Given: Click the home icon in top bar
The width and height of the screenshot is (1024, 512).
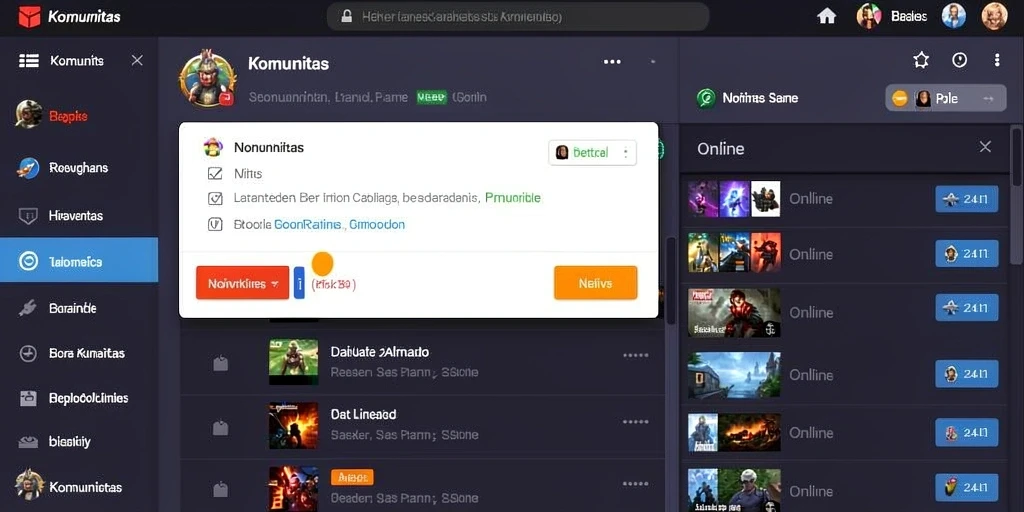Looking at the screenshot, I should click(x=827, y=16).
